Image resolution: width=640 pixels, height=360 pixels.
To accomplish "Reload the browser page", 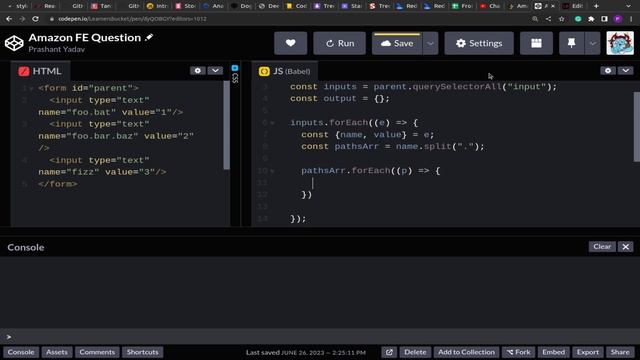I will 36,19.
